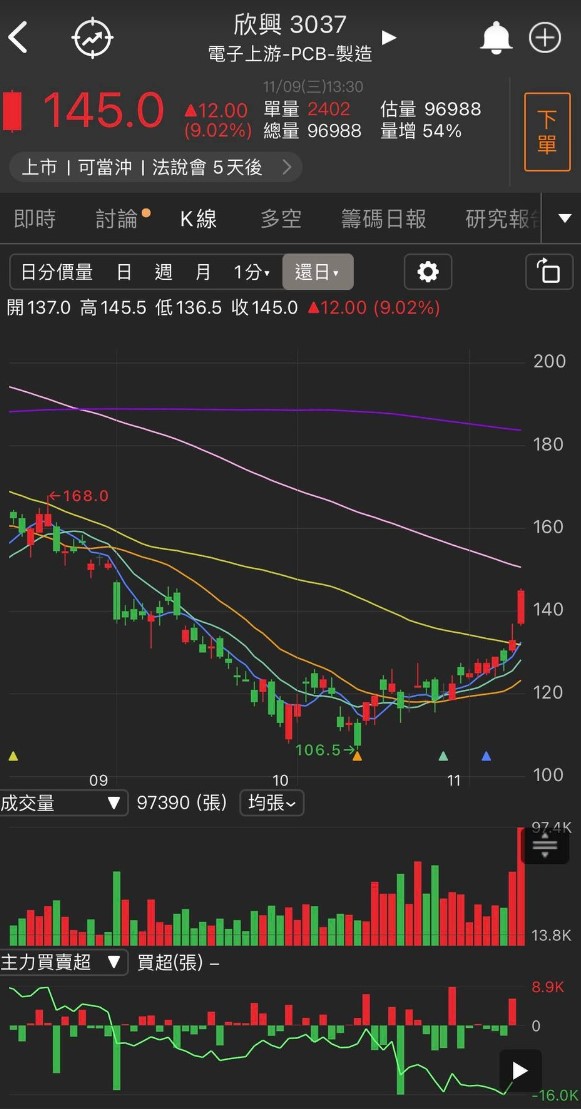
Task: Tap the 106.5 low price label
Action: (x=326, y=750)
